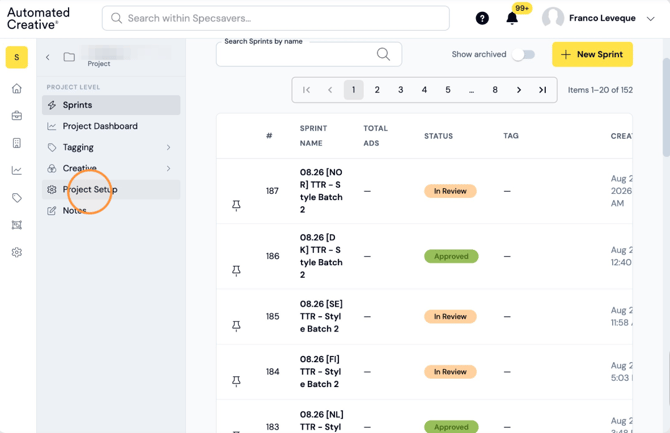Image resolution: width=670 pixels, height=433 pixels.
Task: Open the home icon in left rail
Action: (17, 88)
